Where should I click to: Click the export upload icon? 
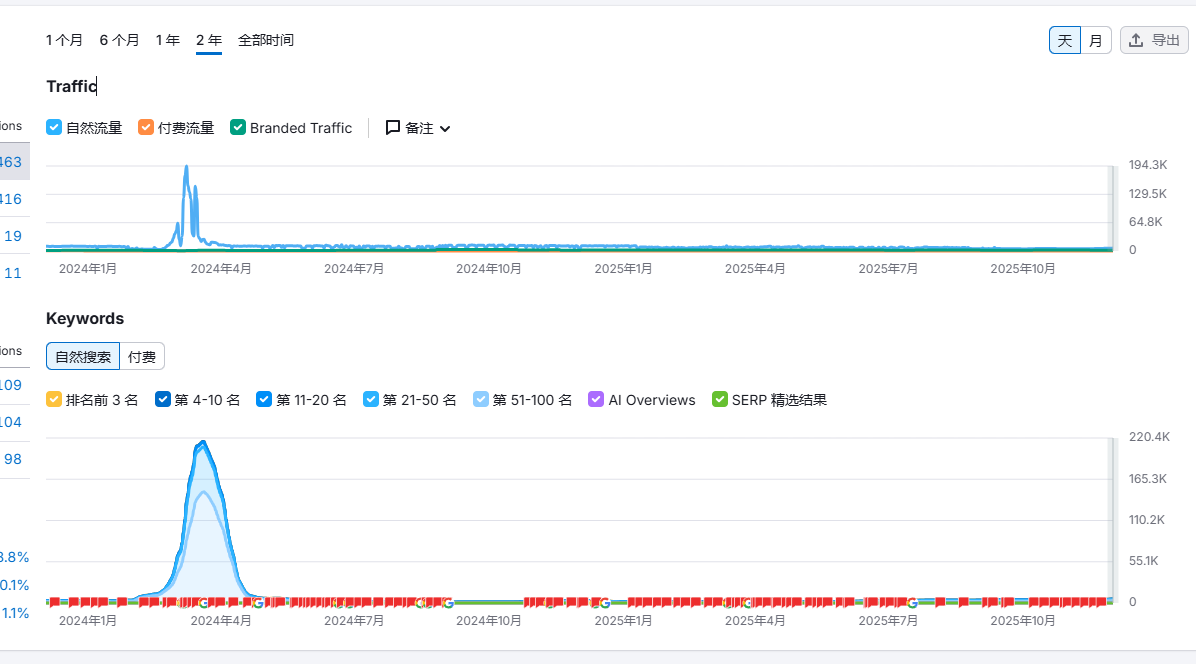tap(1136, 40)
